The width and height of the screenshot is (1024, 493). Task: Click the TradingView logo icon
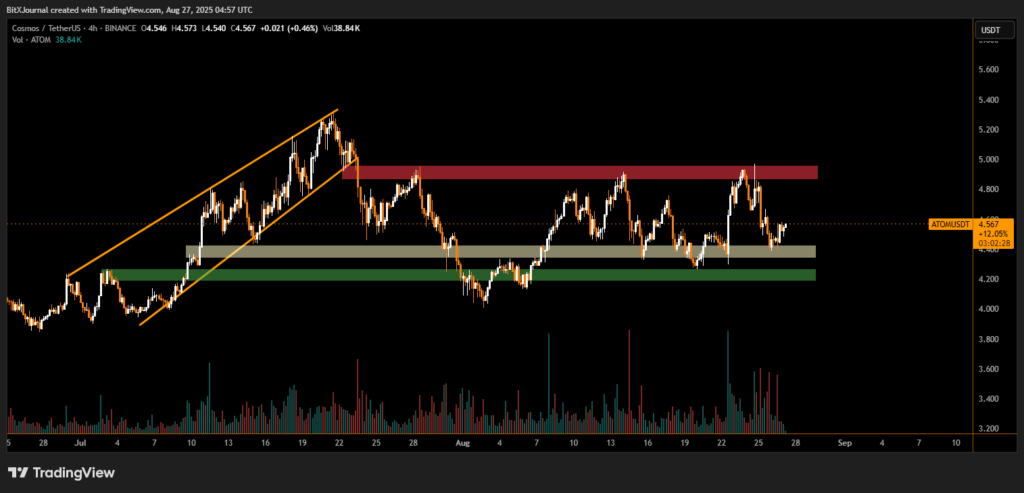coord(19,472)
